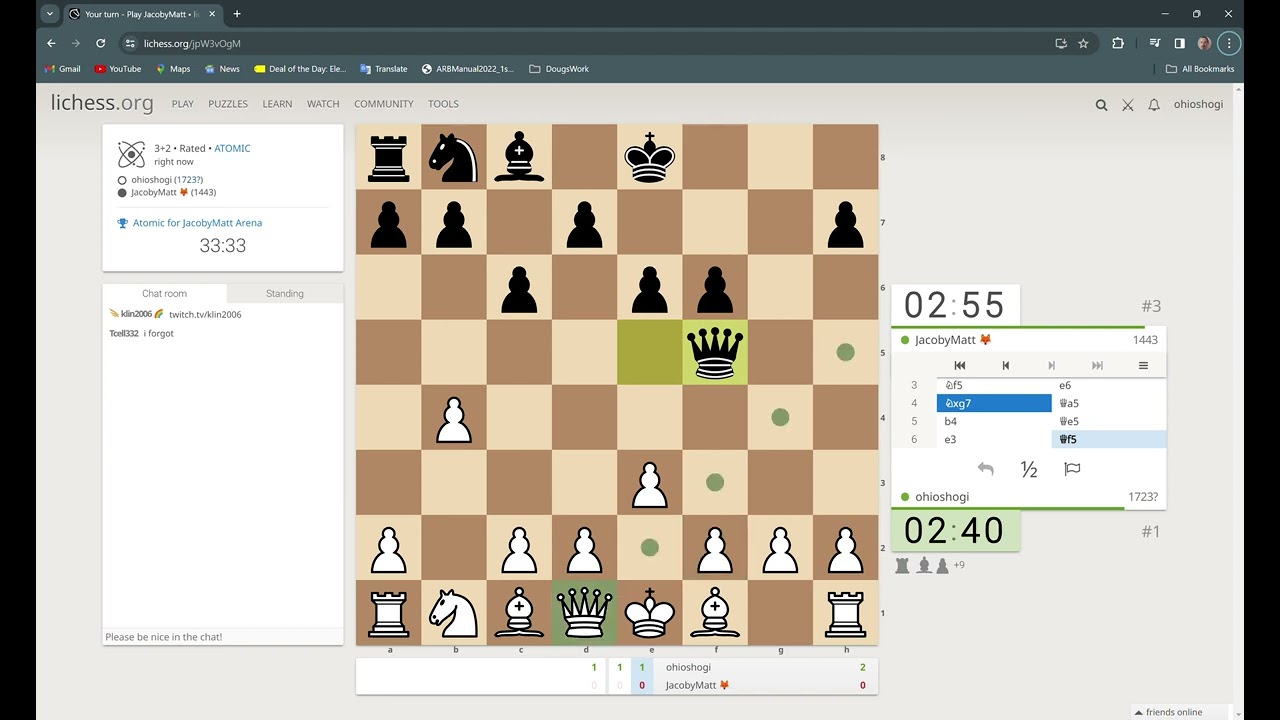Resign using the flag icon
This screenshot has height=720, width=1280.
point(1072,469)
